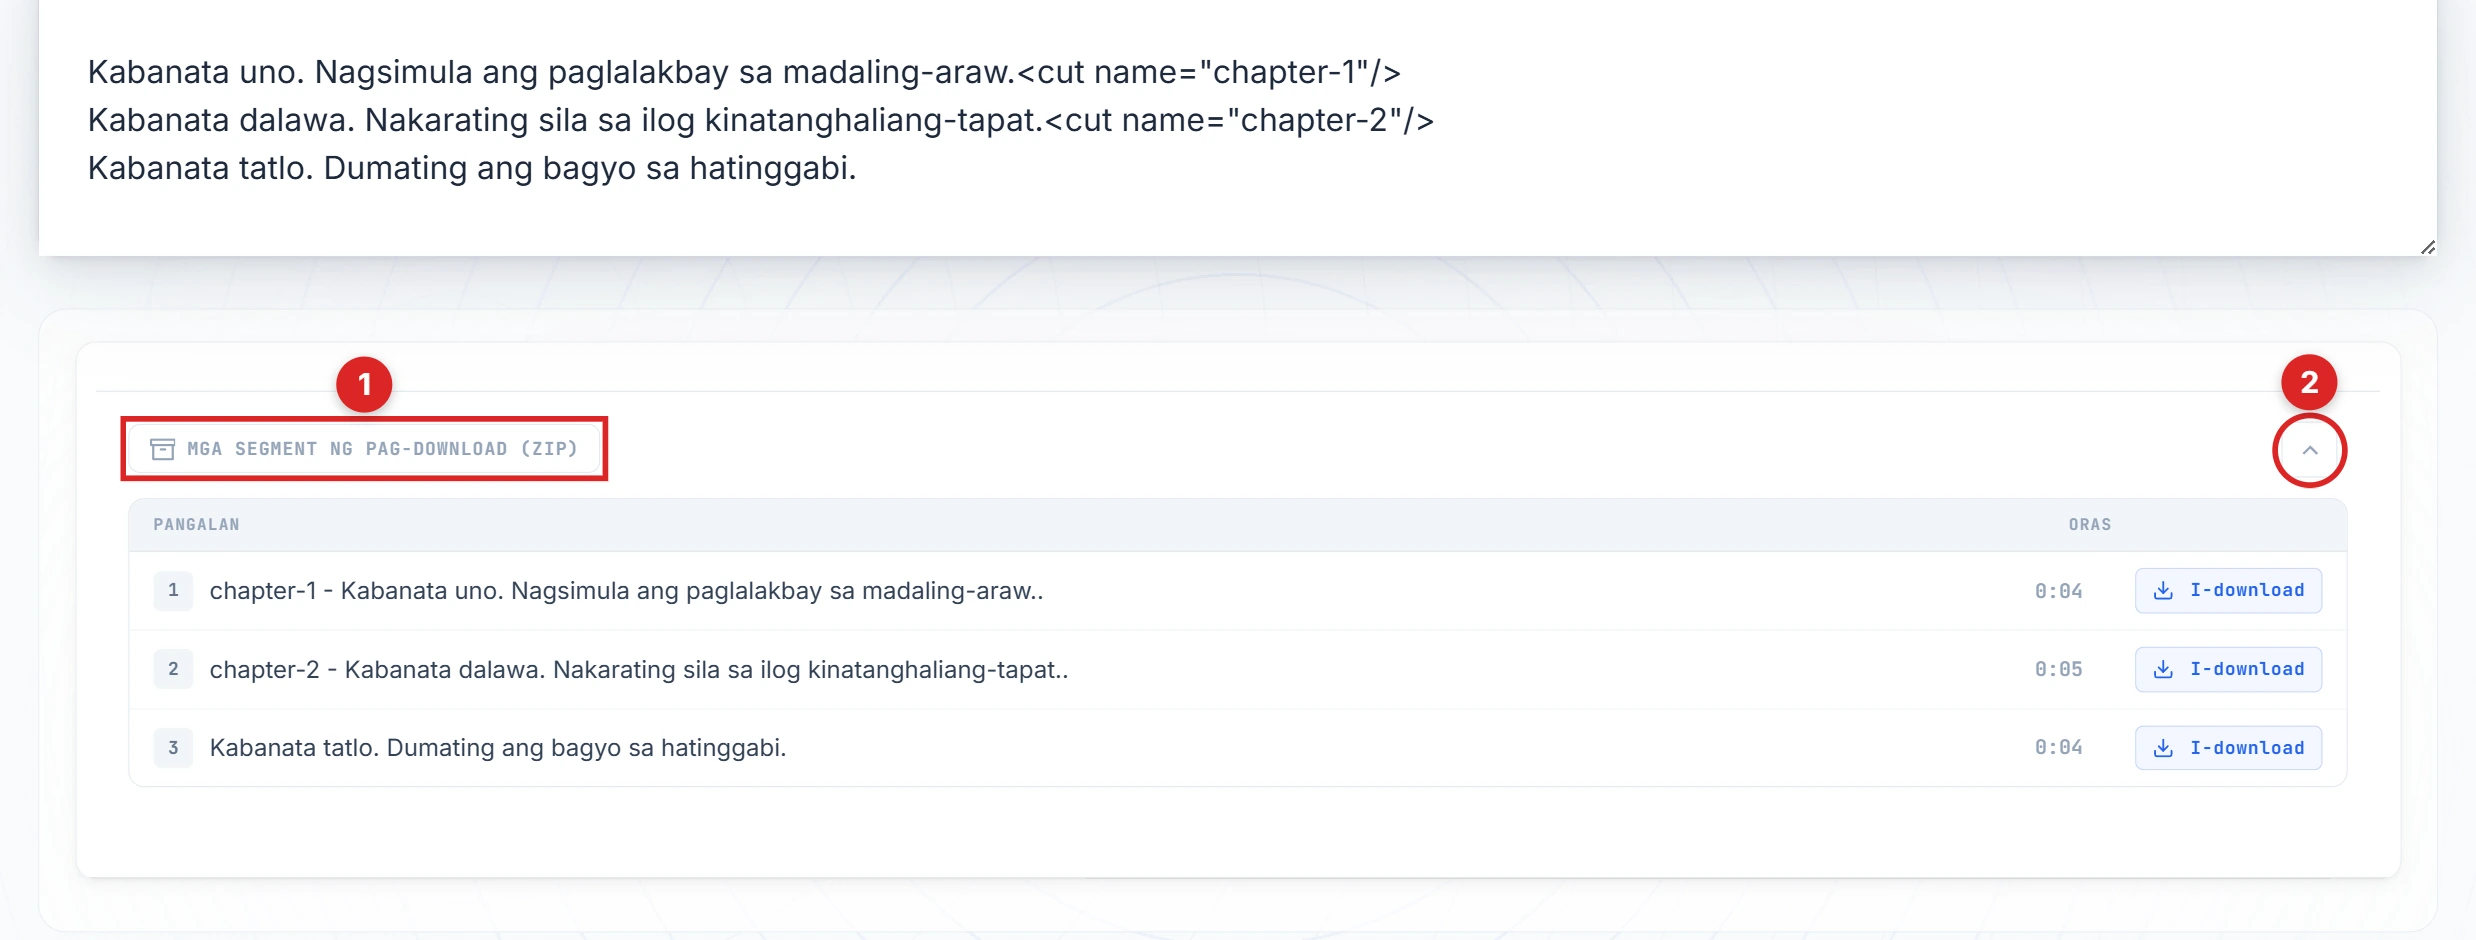2476x940 pixels.
Task: Click the 0:05 duration of chapter-2
Action: click(2058, 669)
